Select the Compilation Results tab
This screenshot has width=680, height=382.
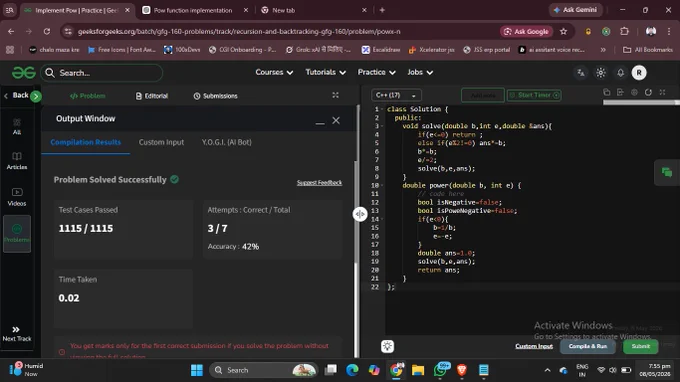tap(85, 142)
